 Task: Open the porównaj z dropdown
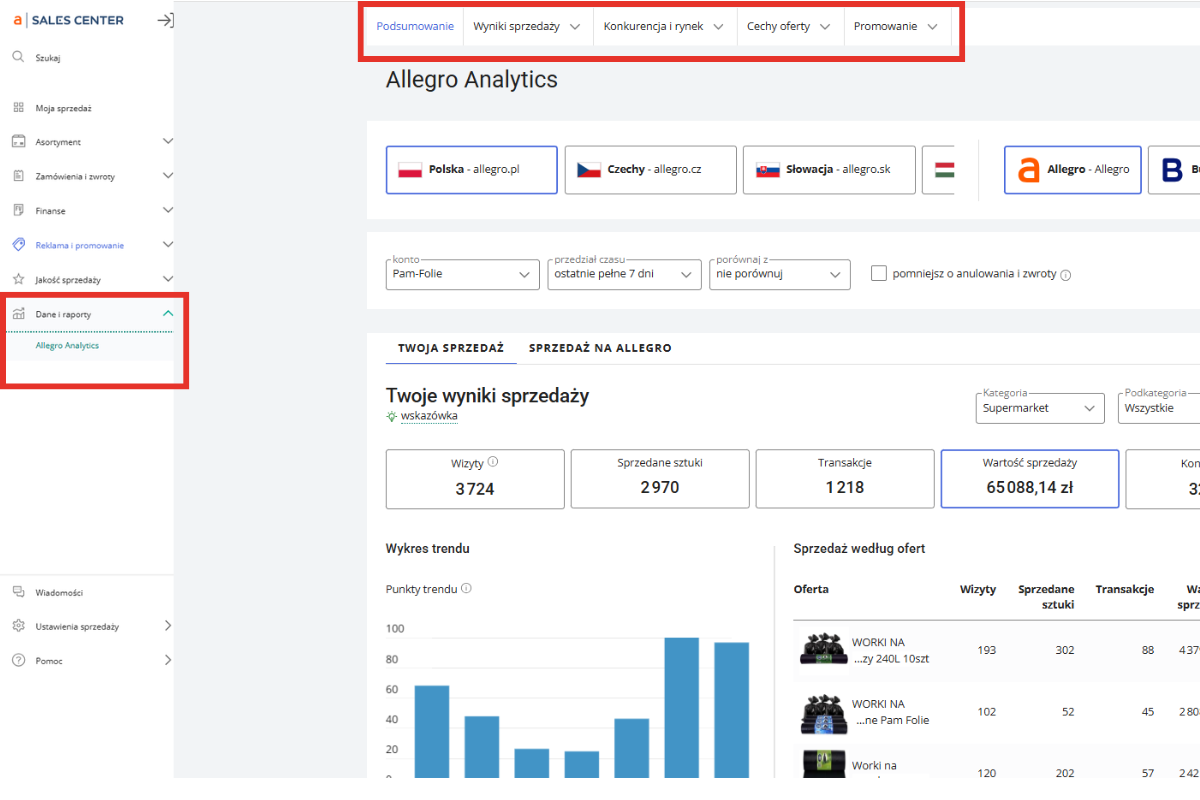[x=780, y=275]
